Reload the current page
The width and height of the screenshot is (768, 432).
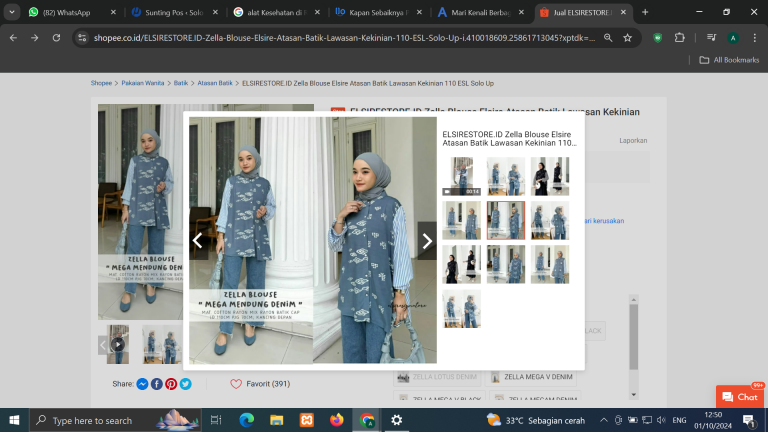coord(56,38)
